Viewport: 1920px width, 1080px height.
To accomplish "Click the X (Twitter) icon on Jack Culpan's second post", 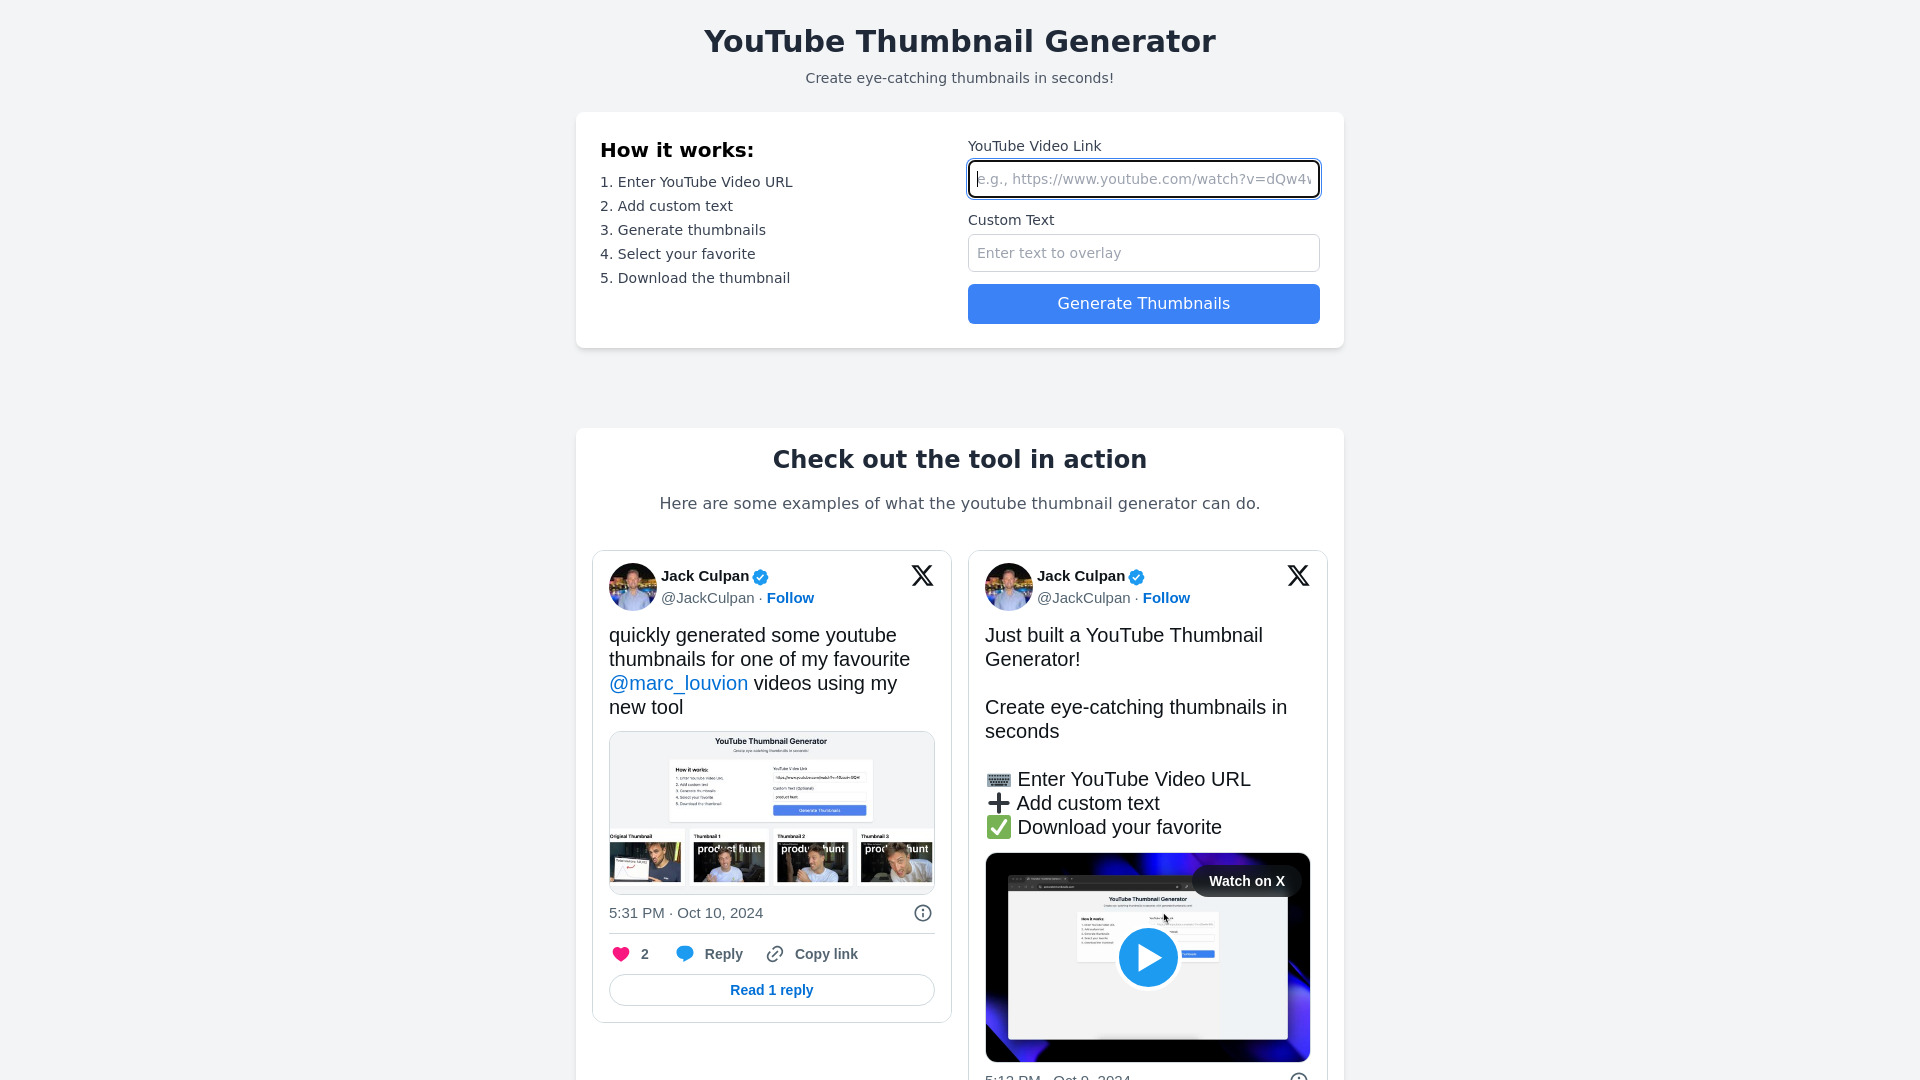I will tap(1298, 575).
